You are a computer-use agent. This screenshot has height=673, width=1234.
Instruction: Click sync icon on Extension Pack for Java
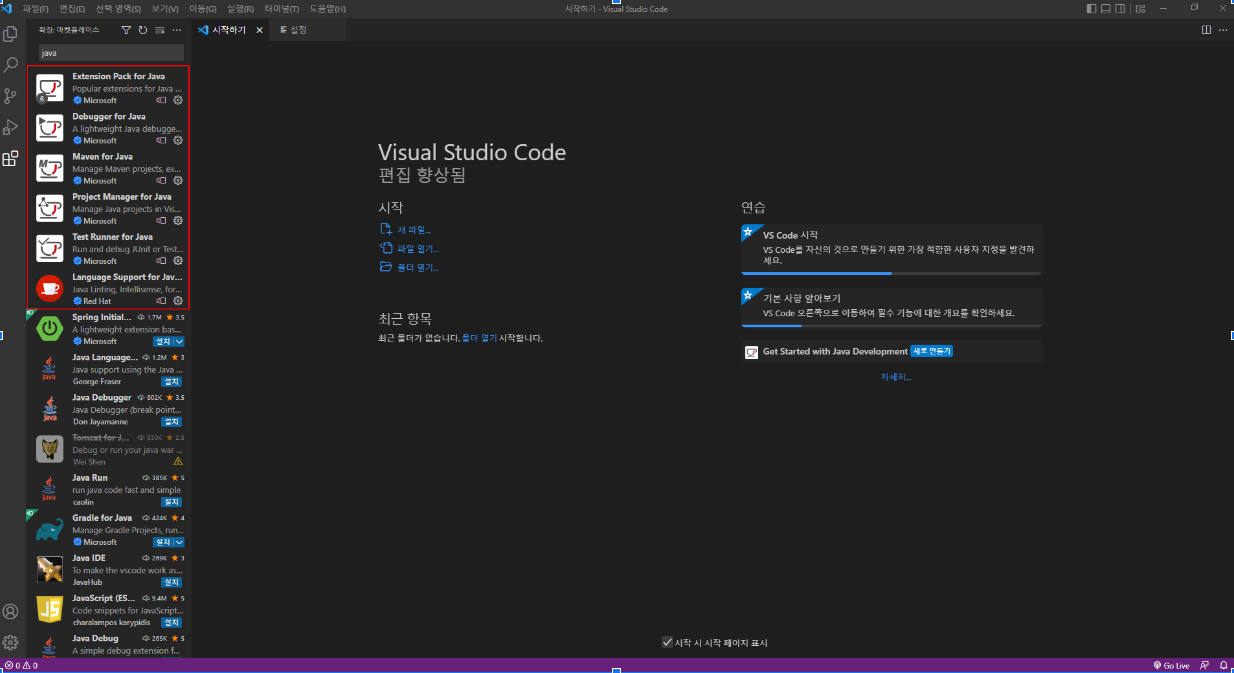(x=161, y=100)
